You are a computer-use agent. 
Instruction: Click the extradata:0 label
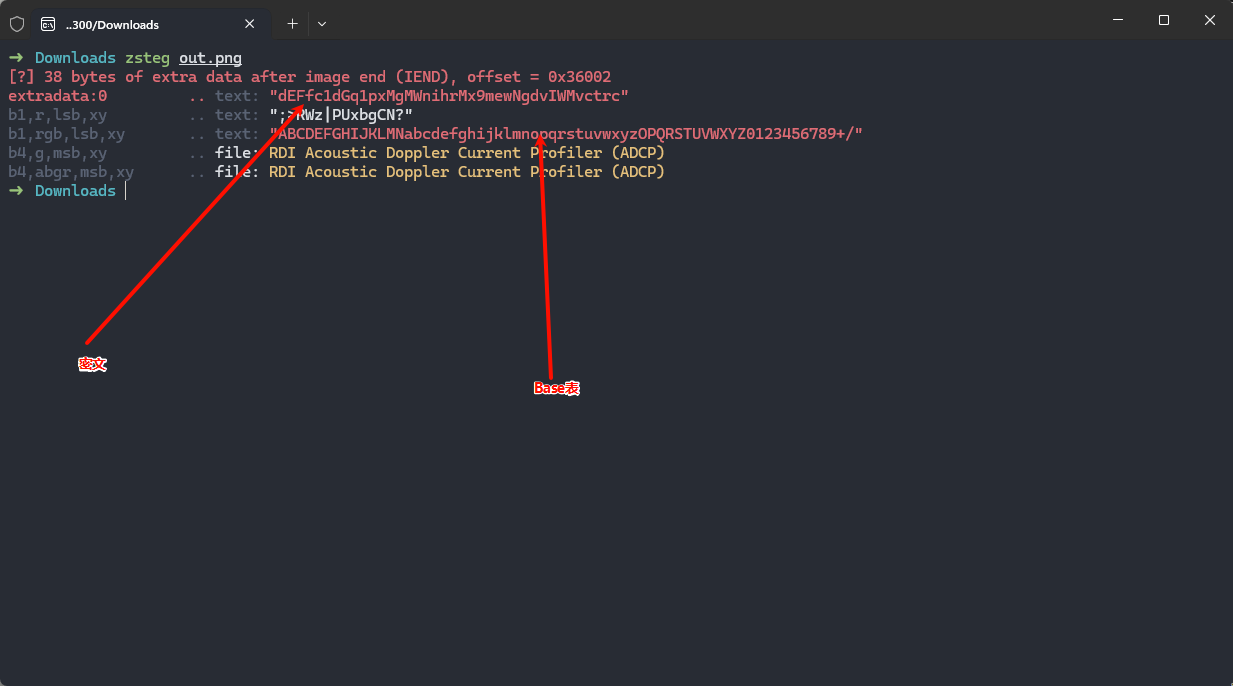coord(57,96)
